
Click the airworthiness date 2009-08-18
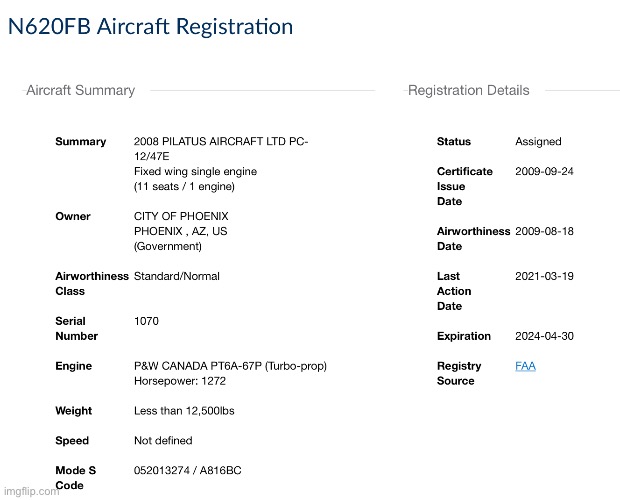click(x=544, y=231)
